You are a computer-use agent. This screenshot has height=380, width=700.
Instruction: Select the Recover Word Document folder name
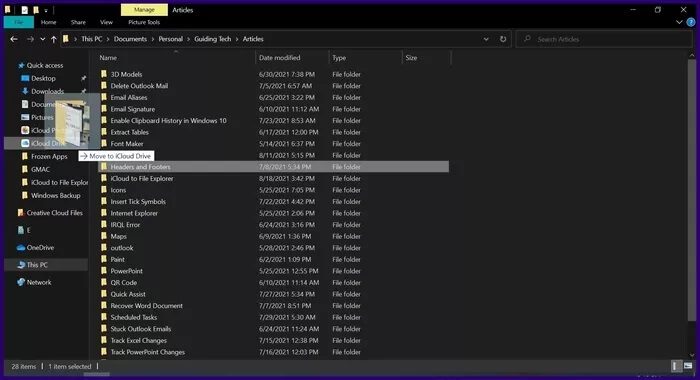tap(146, 306)
